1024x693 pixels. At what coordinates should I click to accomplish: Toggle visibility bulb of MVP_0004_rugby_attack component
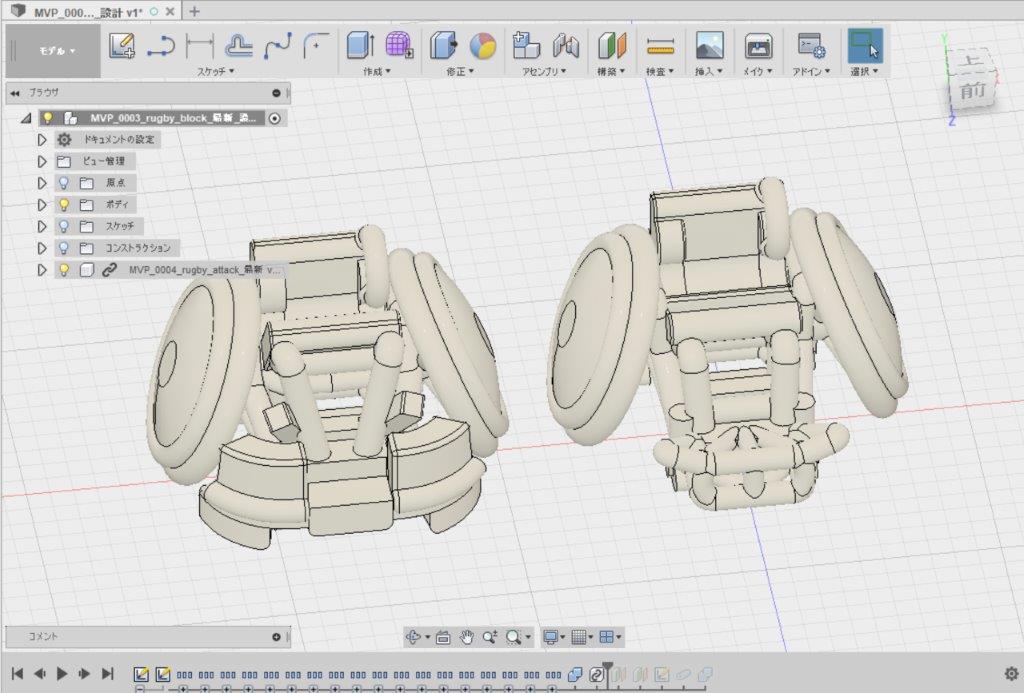[x=64, y=270]
